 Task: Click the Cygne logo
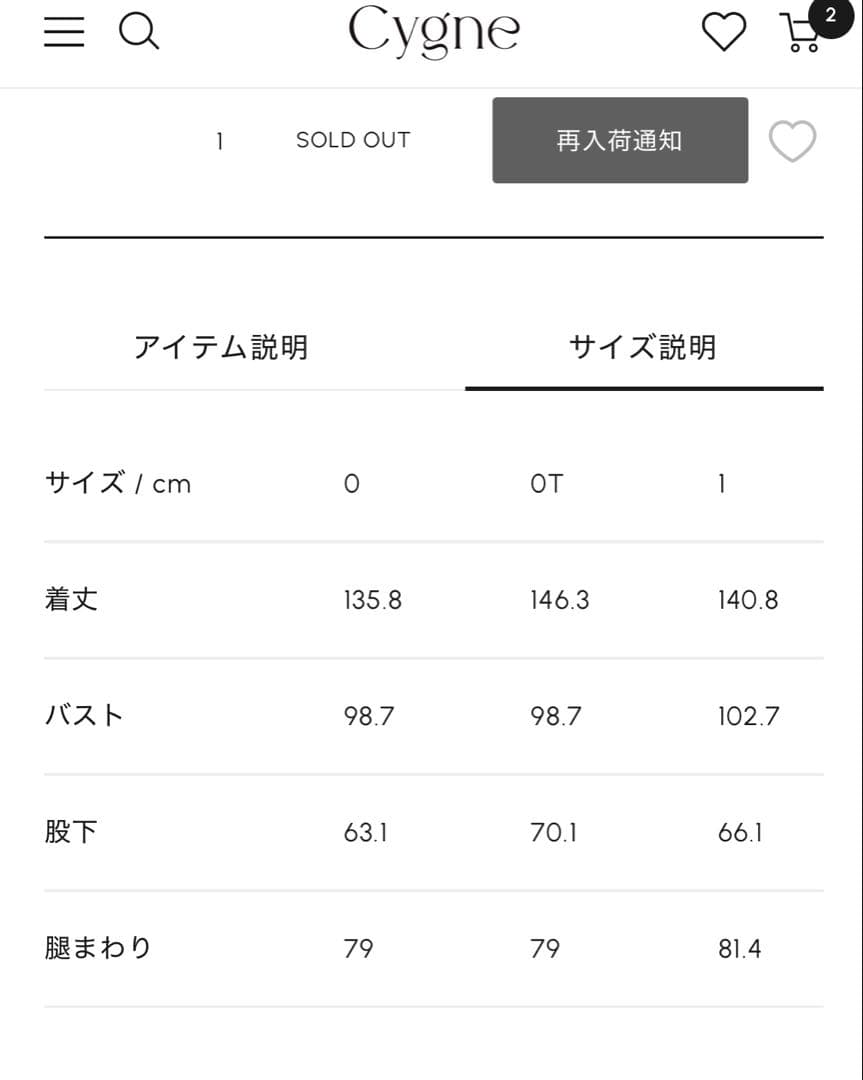click(433, 31)
